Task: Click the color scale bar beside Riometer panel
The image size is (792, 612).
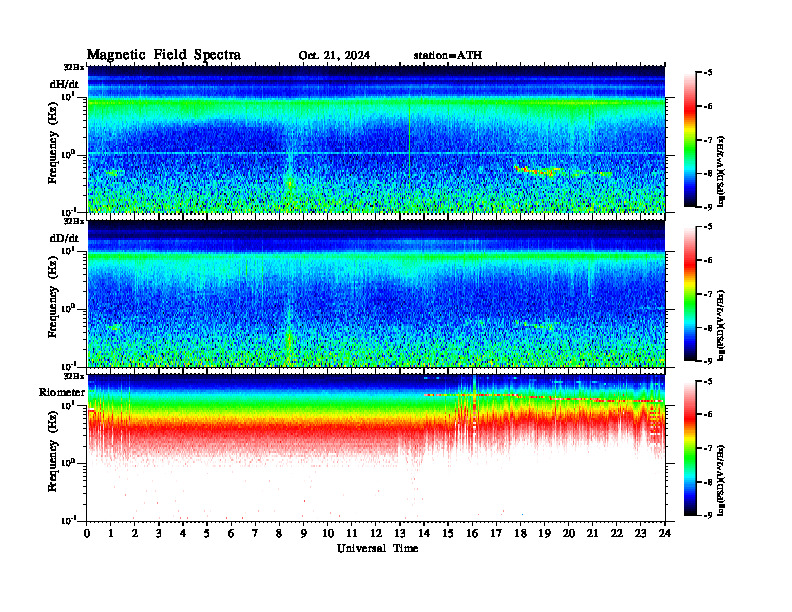Action: coord(690,448)
